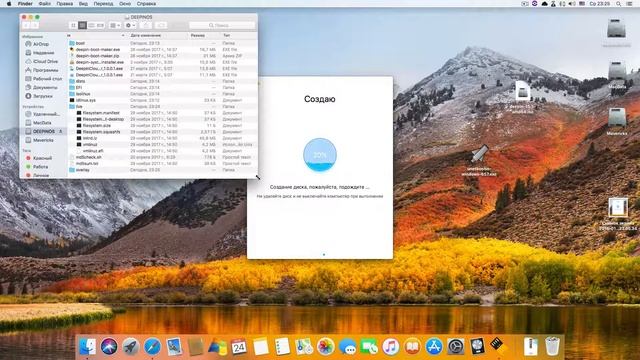Click the volume icon in menu bar
This screenshot has width=640, height=360.
(572, 4)
